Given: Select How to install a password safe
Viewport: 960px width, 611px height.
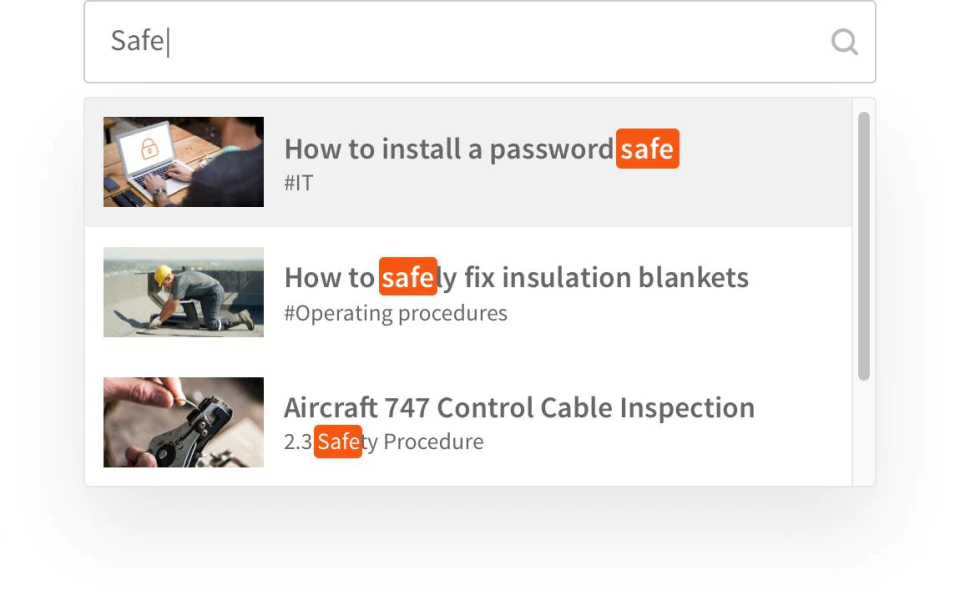Looking at the screenshot, I should pos(481,149).
